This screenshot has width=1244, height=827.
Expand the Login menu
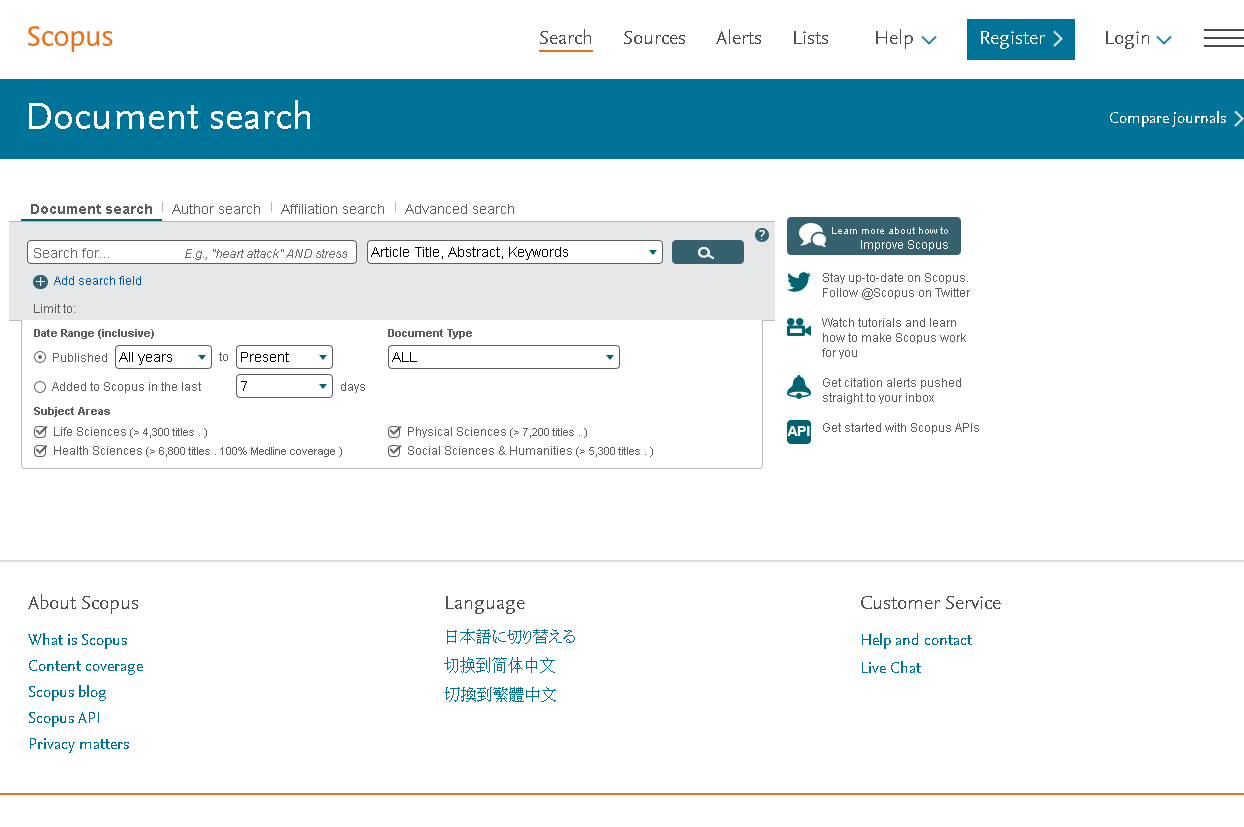point(1138,38)
